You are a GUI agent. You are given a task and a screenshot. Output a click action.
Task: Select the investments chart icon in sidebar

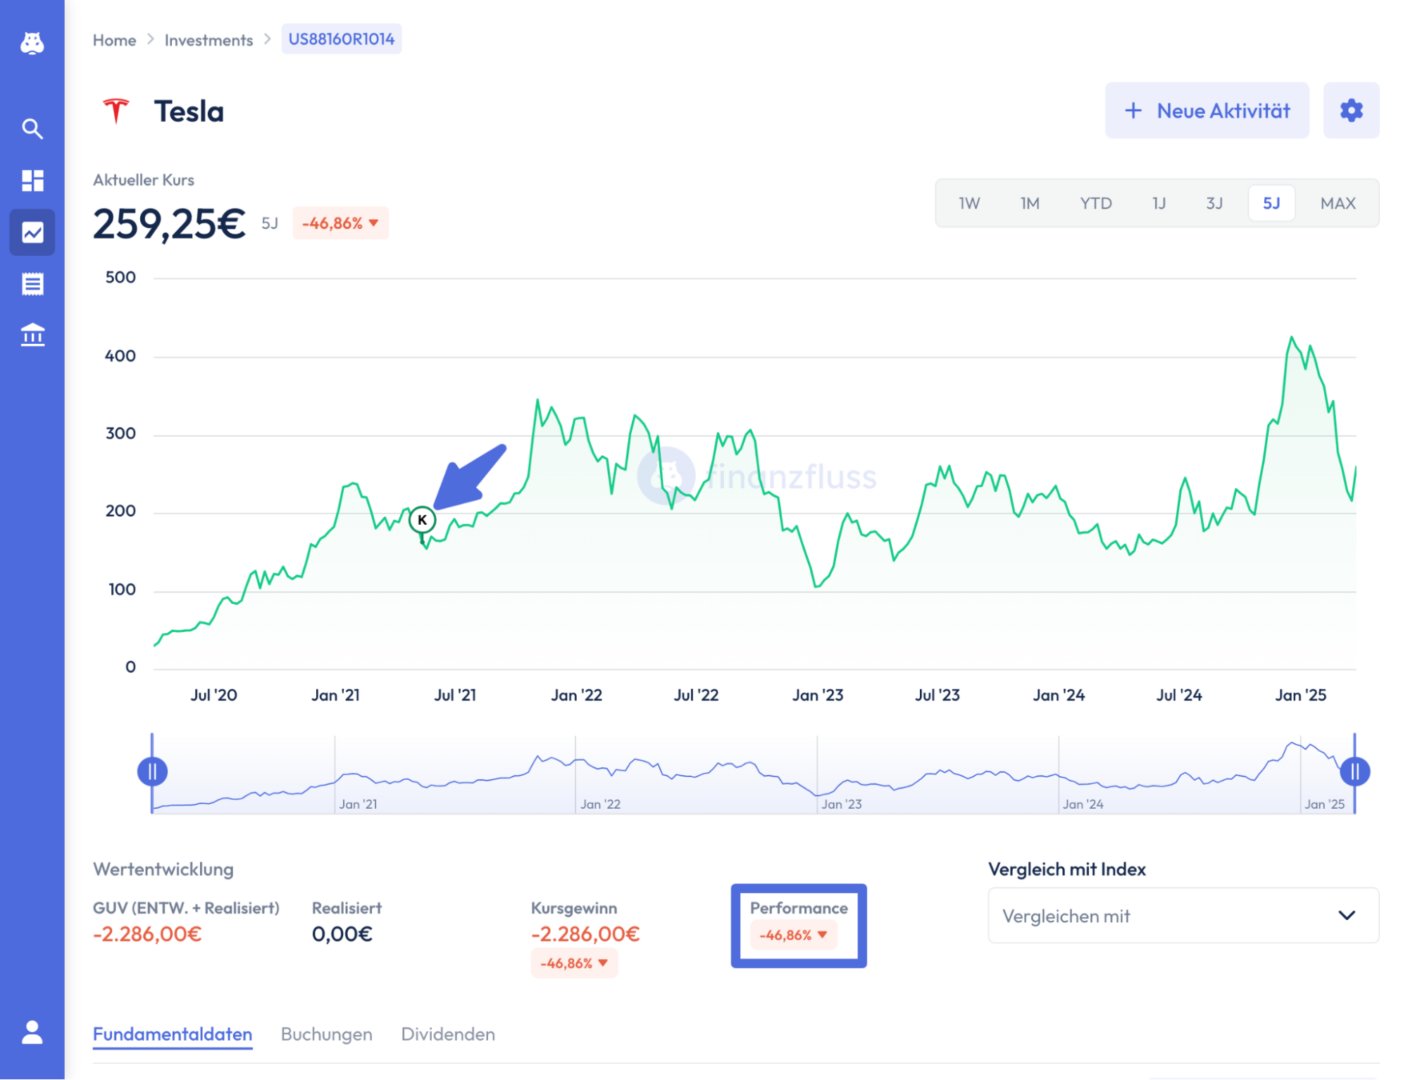pyautogui.click(x=32, y=232)
